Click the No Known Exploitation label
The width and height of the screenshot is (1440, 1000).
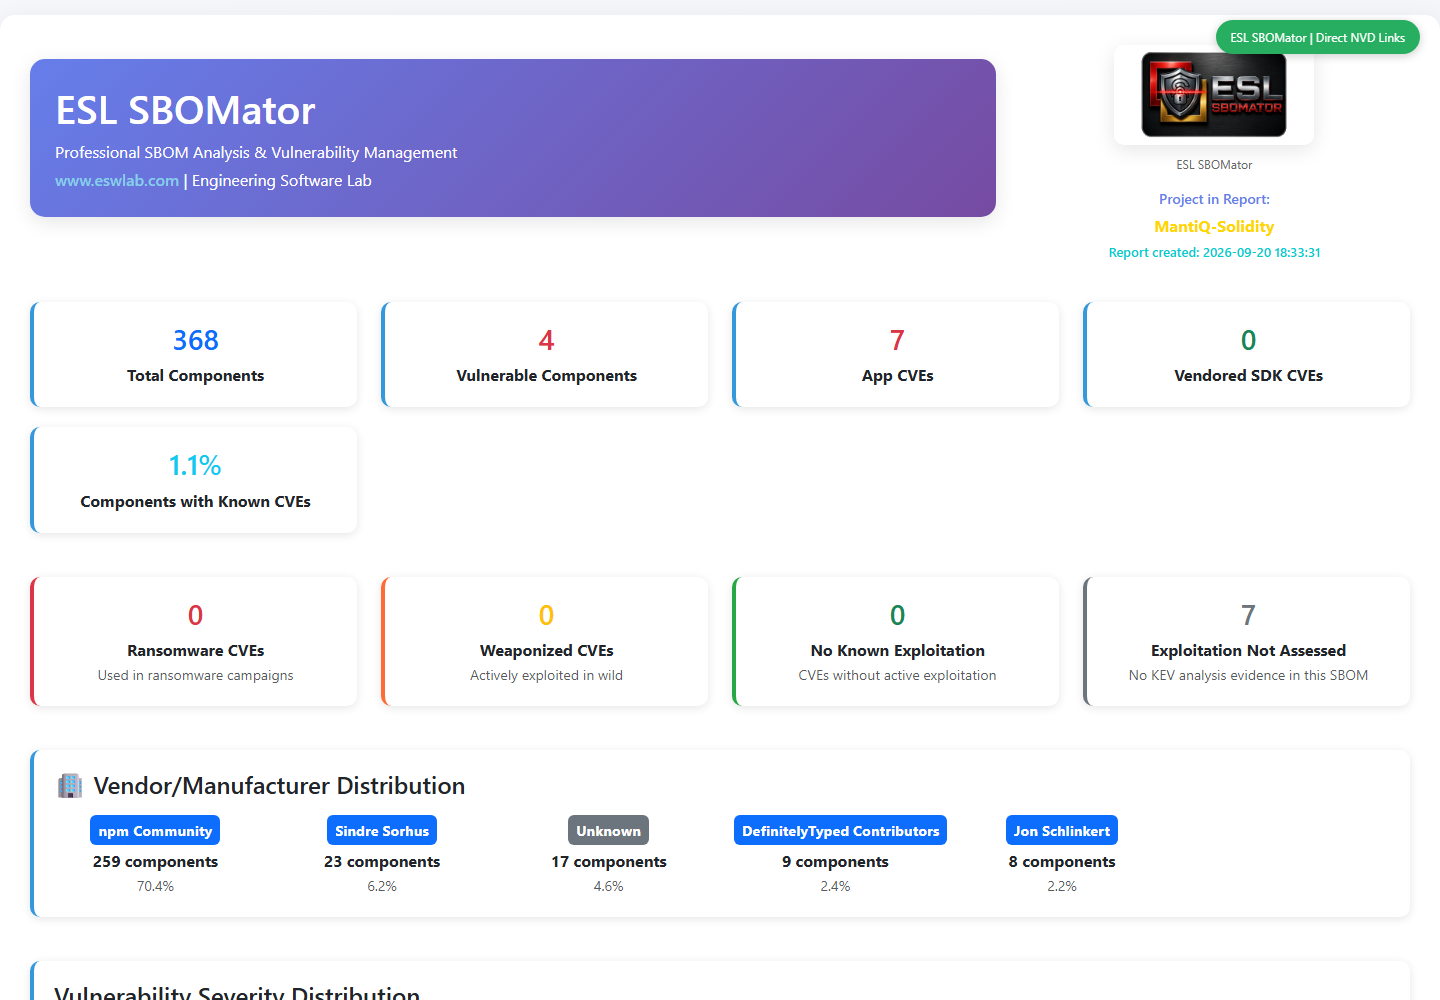[x=898, y=651]
